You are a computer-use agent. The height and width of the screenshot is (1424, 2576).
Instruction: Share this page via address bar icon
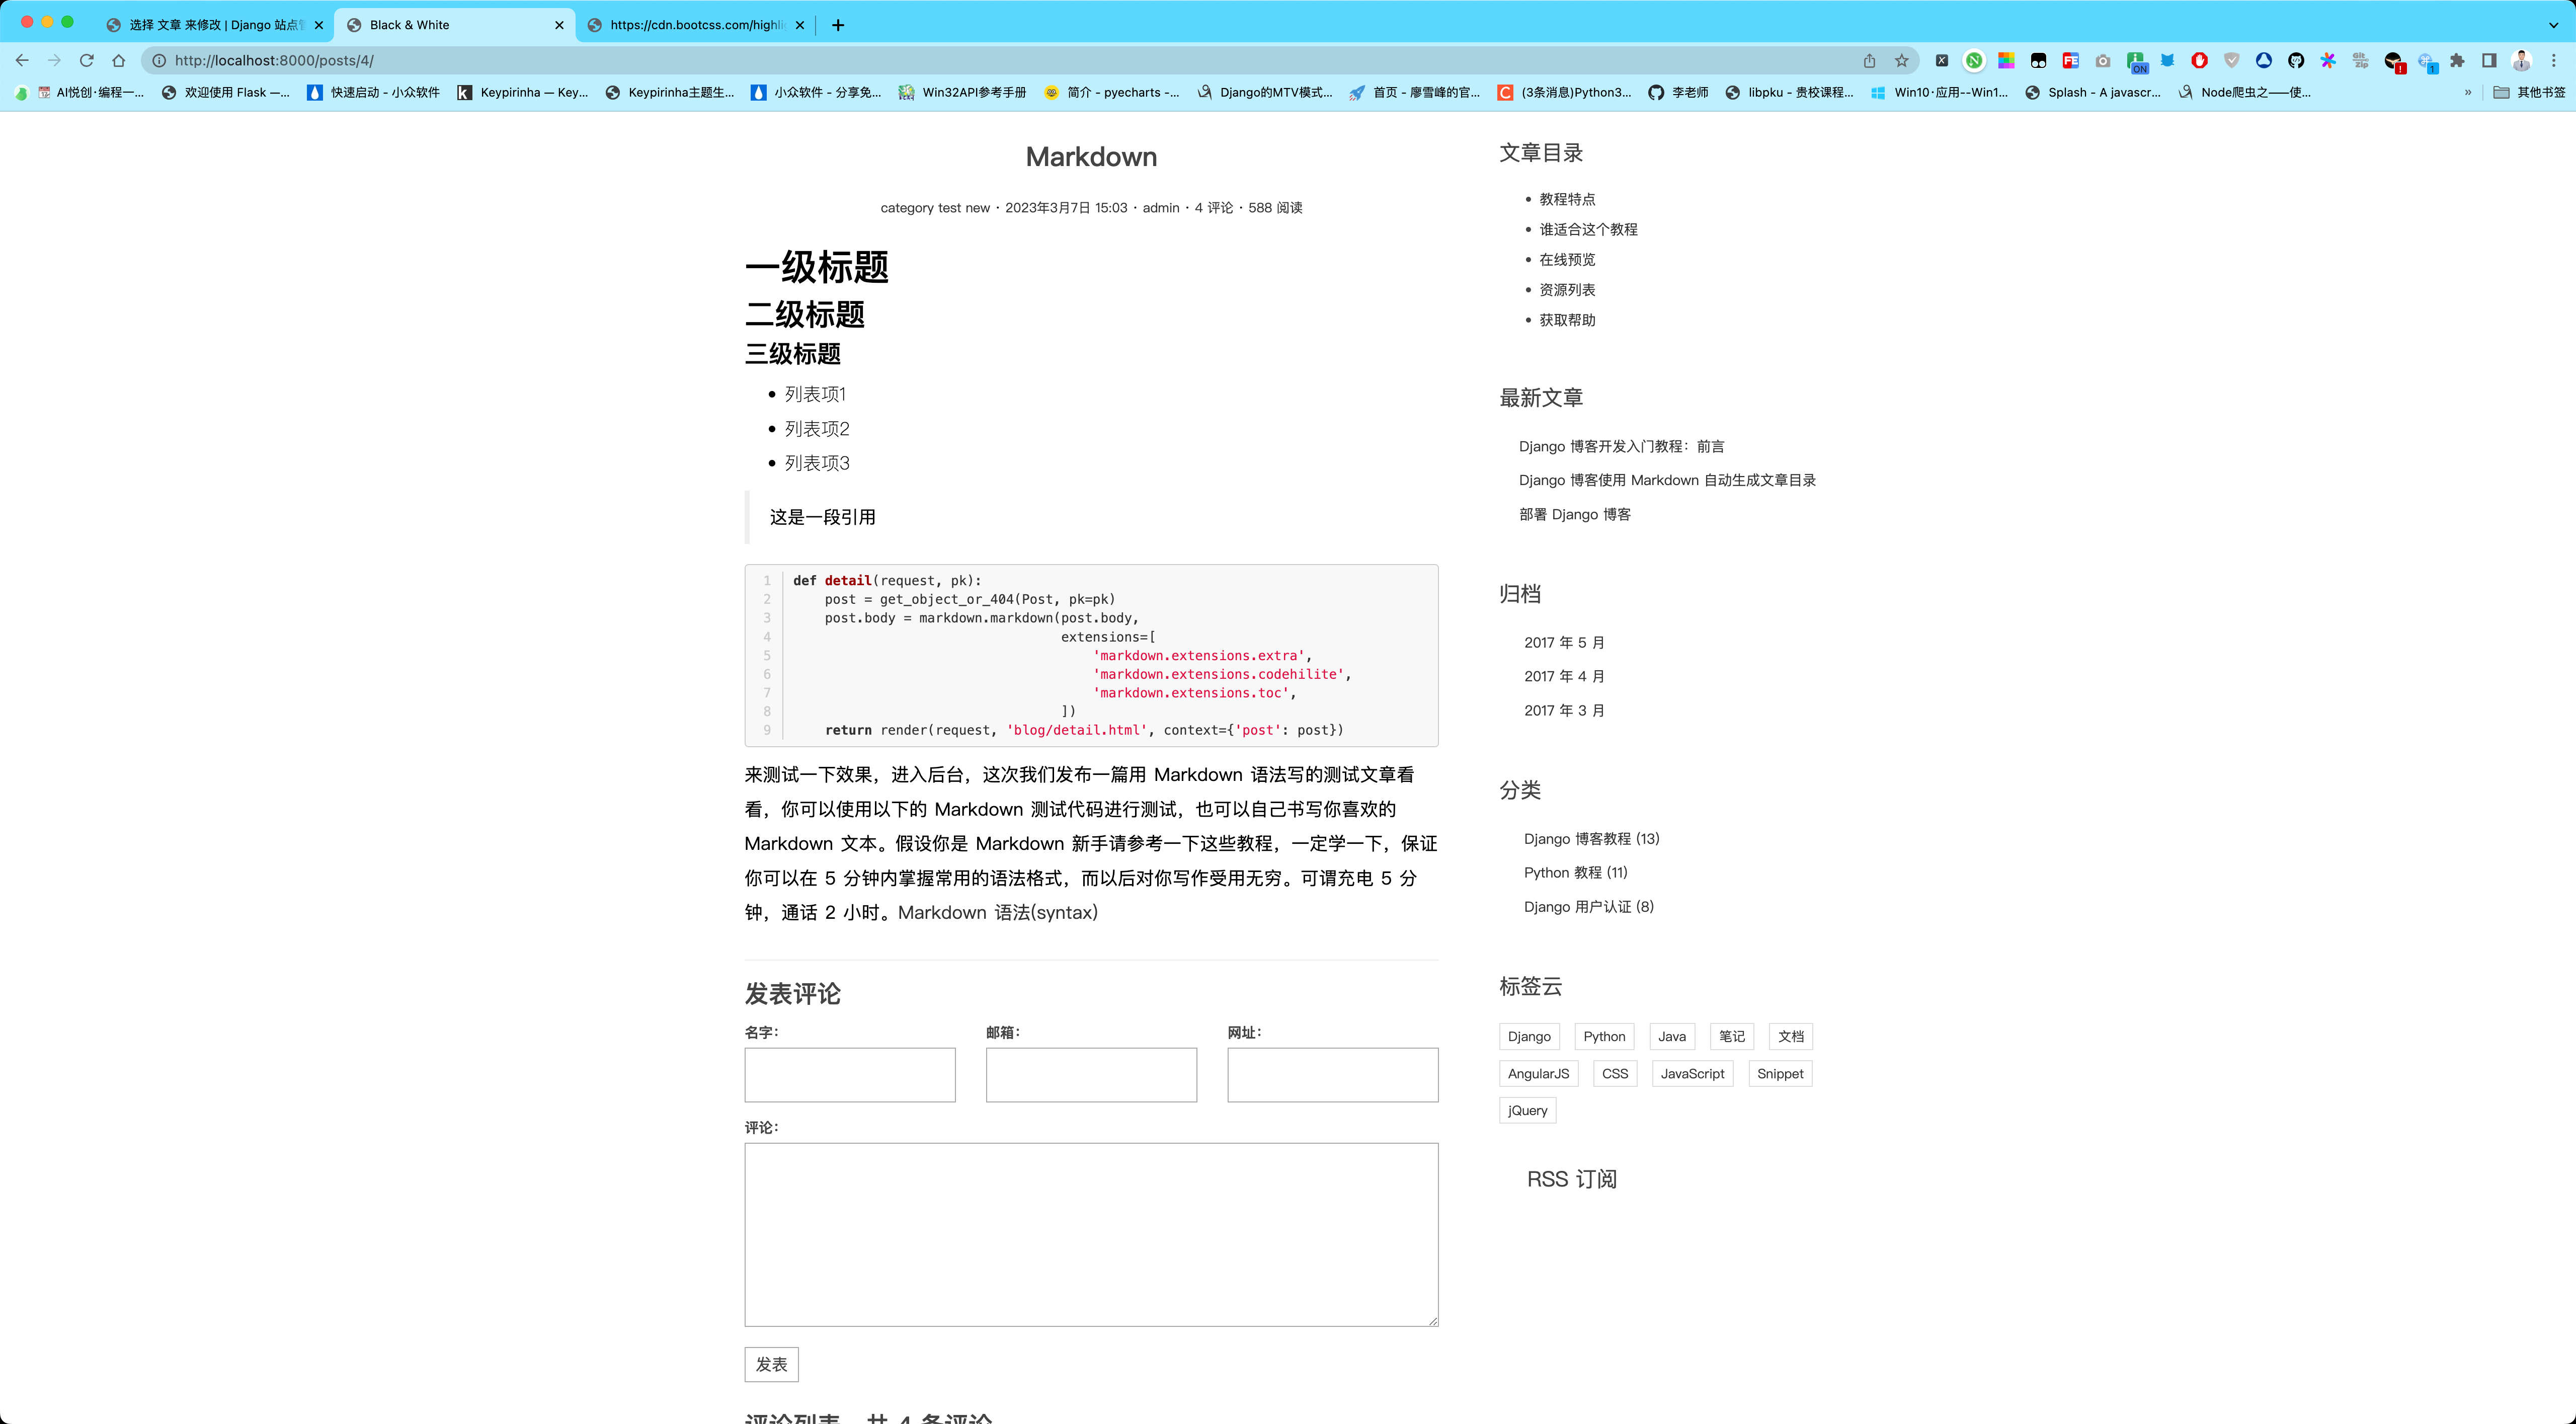(1869, 60)
